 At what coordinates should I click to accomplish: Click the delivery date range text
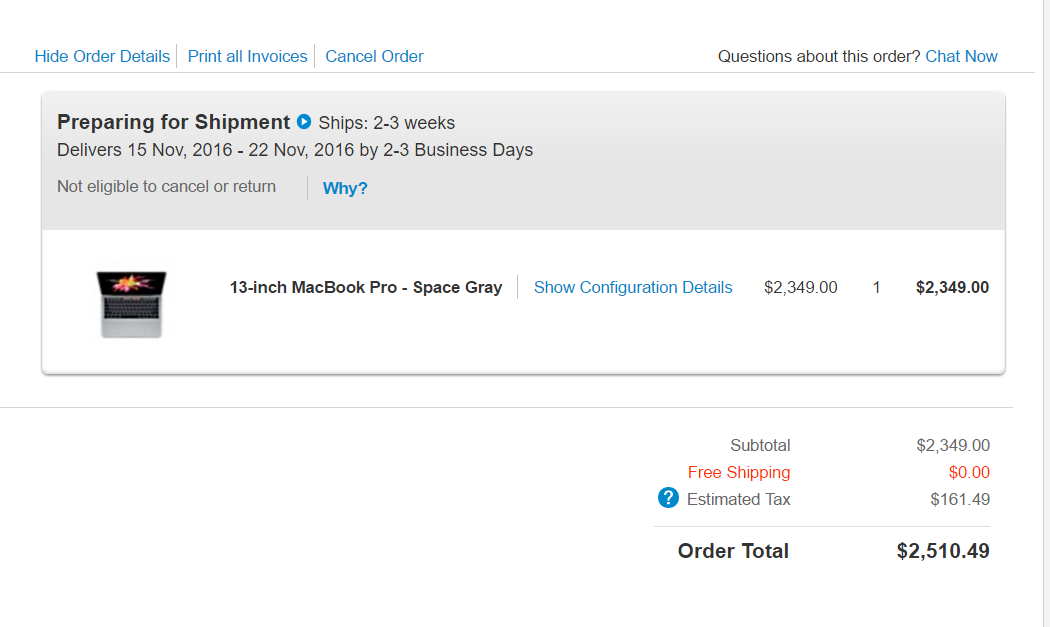[295, 150]
